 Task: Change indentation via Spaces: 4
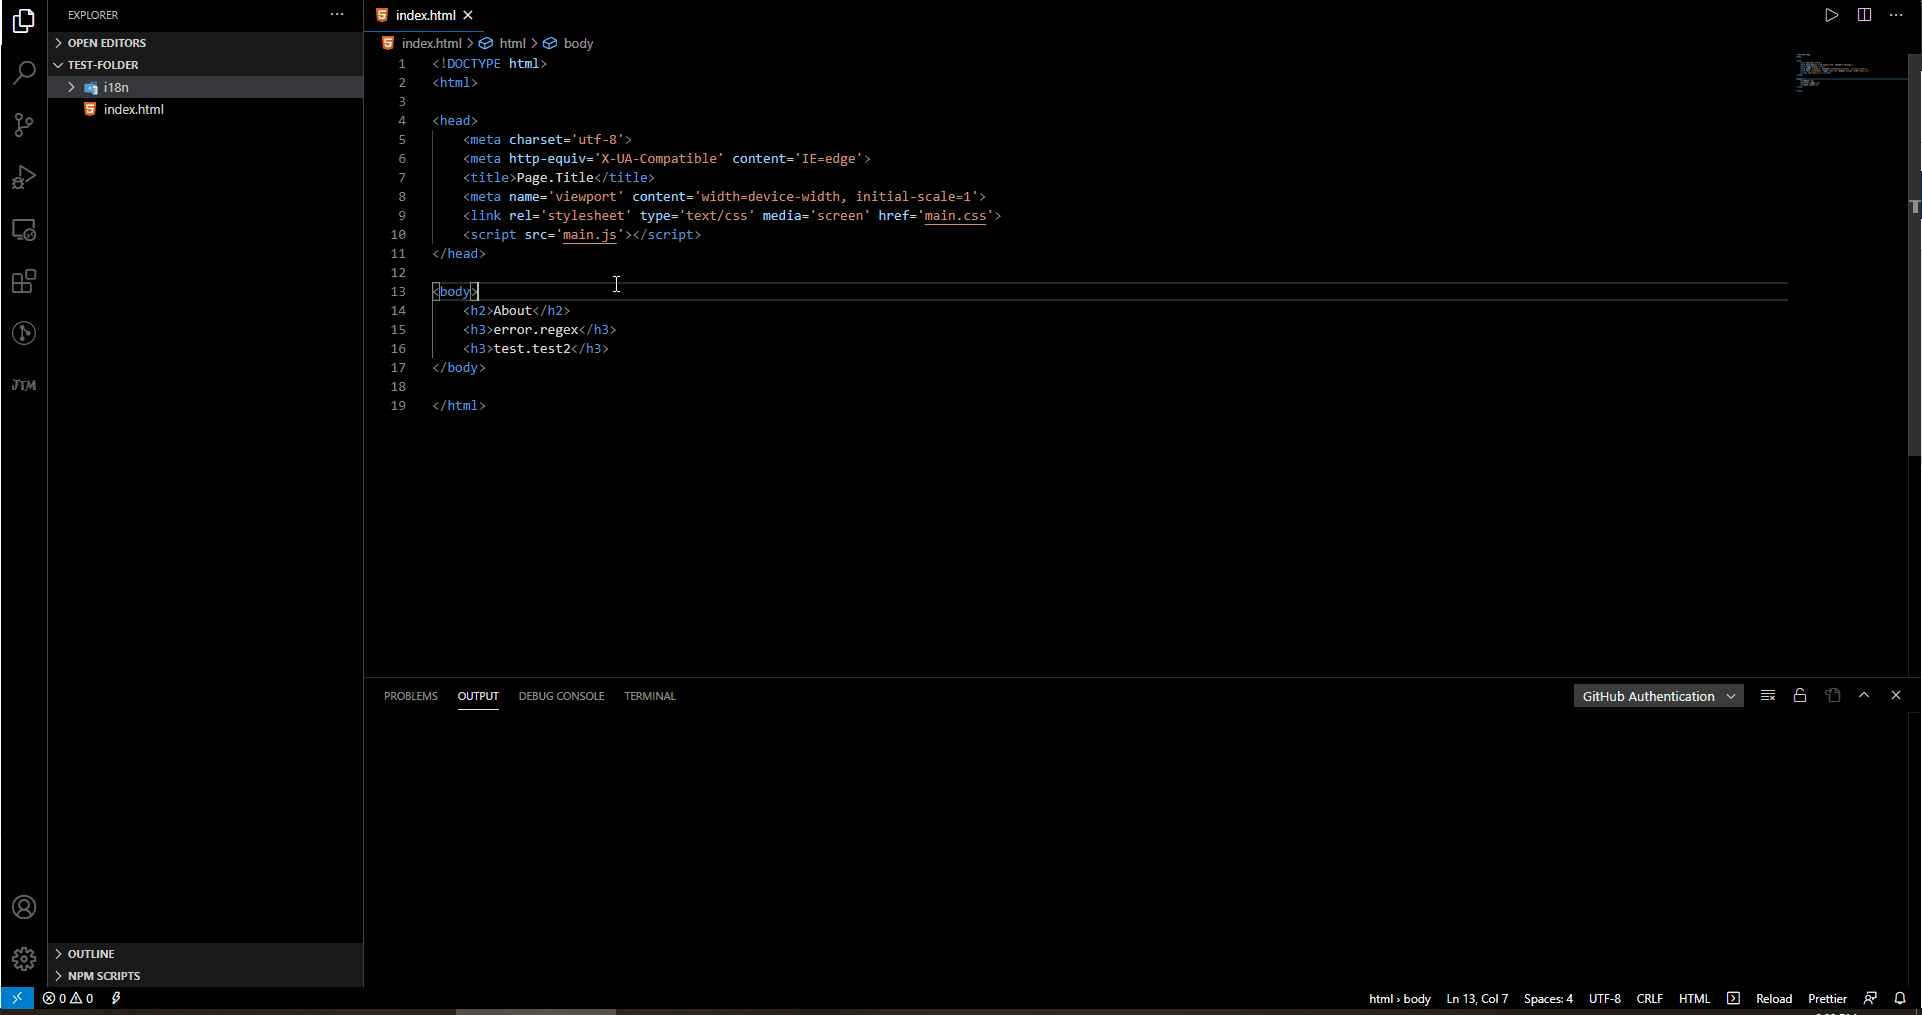[x=1548, y=998]
